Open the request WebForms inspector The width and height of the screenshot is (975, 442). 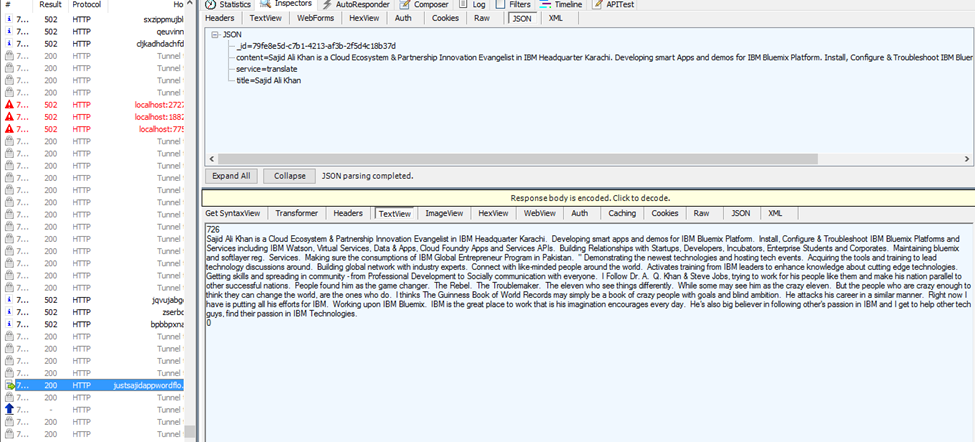316,18
